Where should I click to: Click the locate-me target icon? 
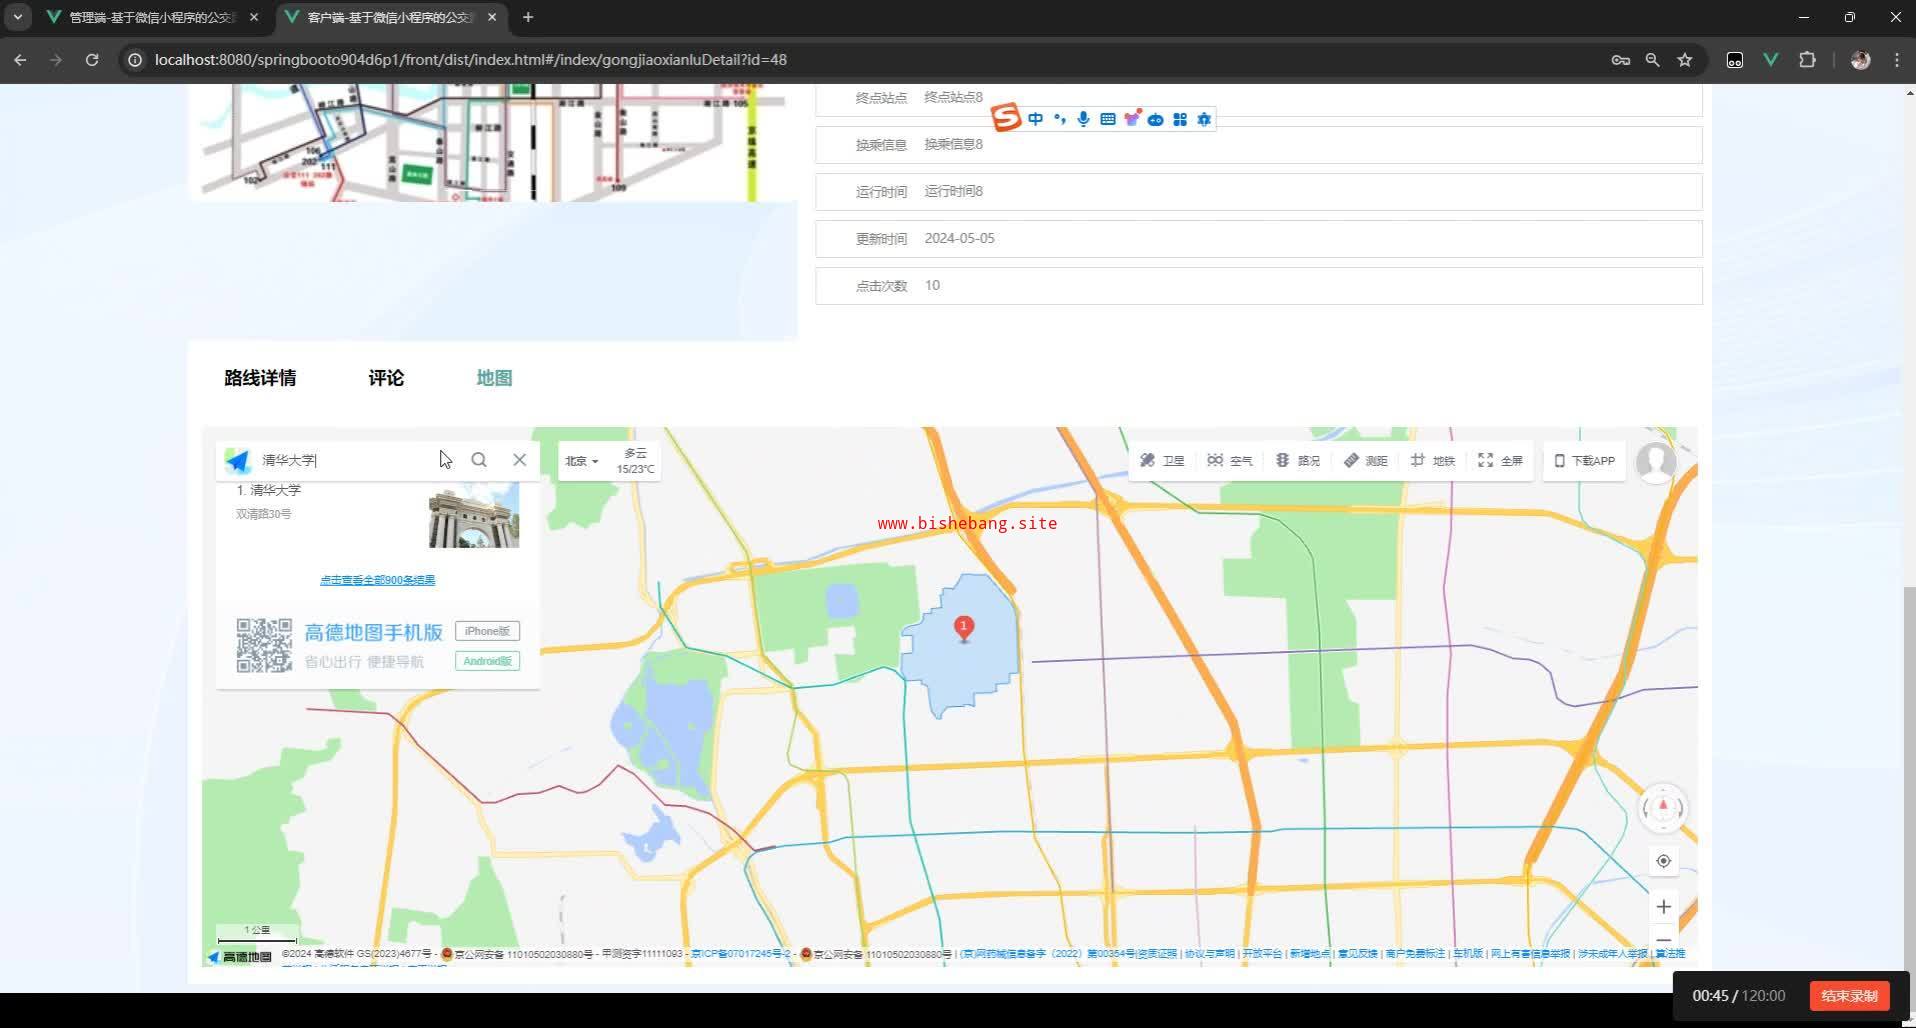(x=1663, y=861)
